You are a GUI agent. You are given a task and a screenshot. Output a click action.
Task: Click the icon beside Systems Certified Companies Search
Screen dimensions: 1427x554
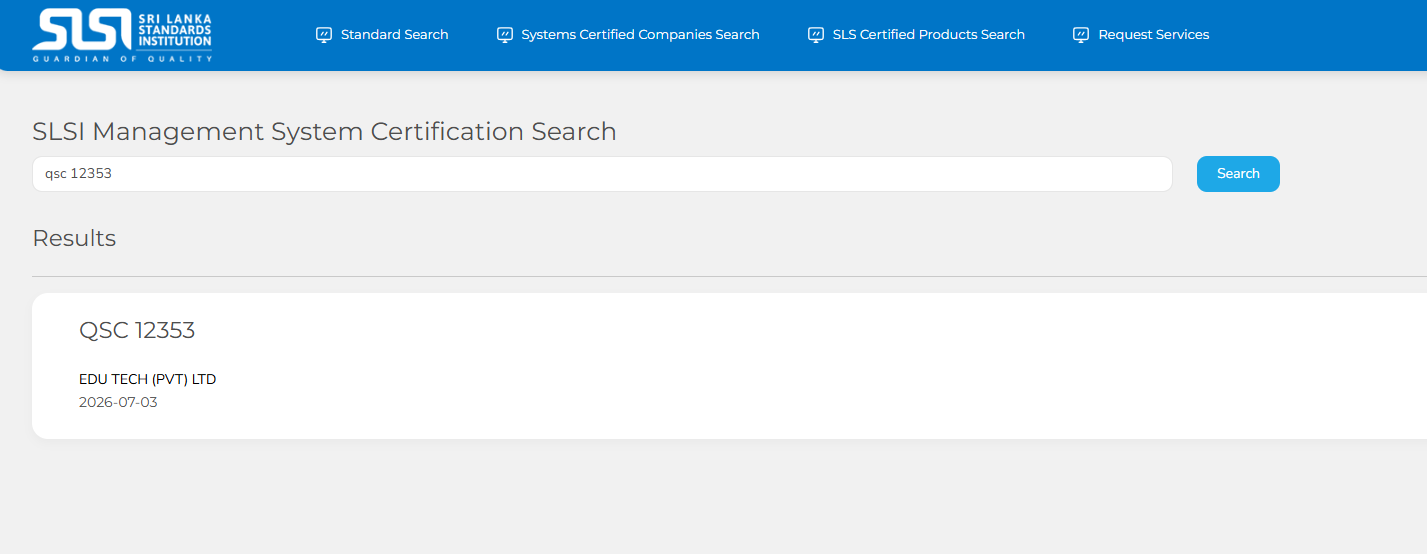tap(505, 35)
